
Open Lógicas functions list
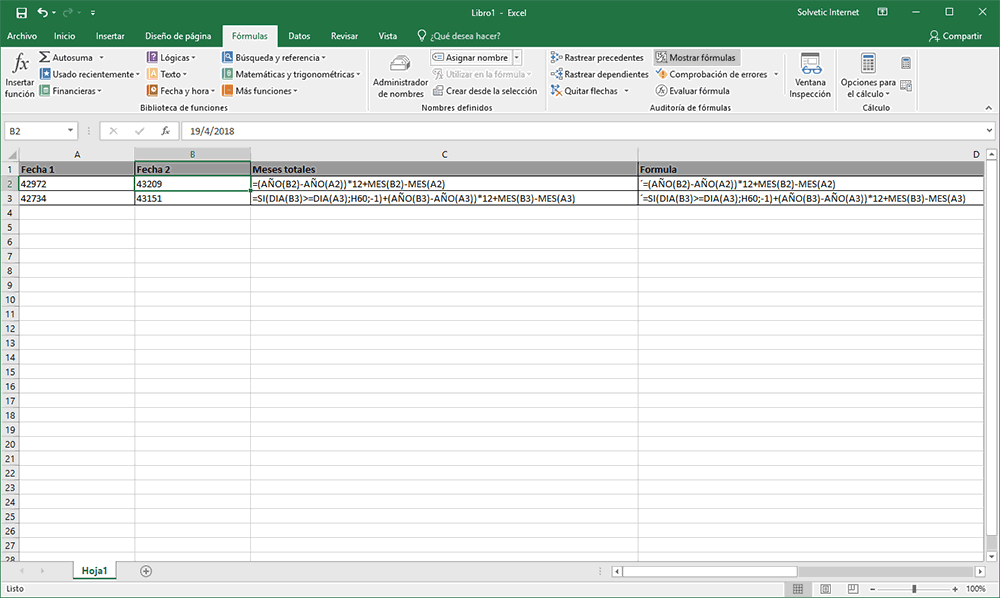click(171, 57)
